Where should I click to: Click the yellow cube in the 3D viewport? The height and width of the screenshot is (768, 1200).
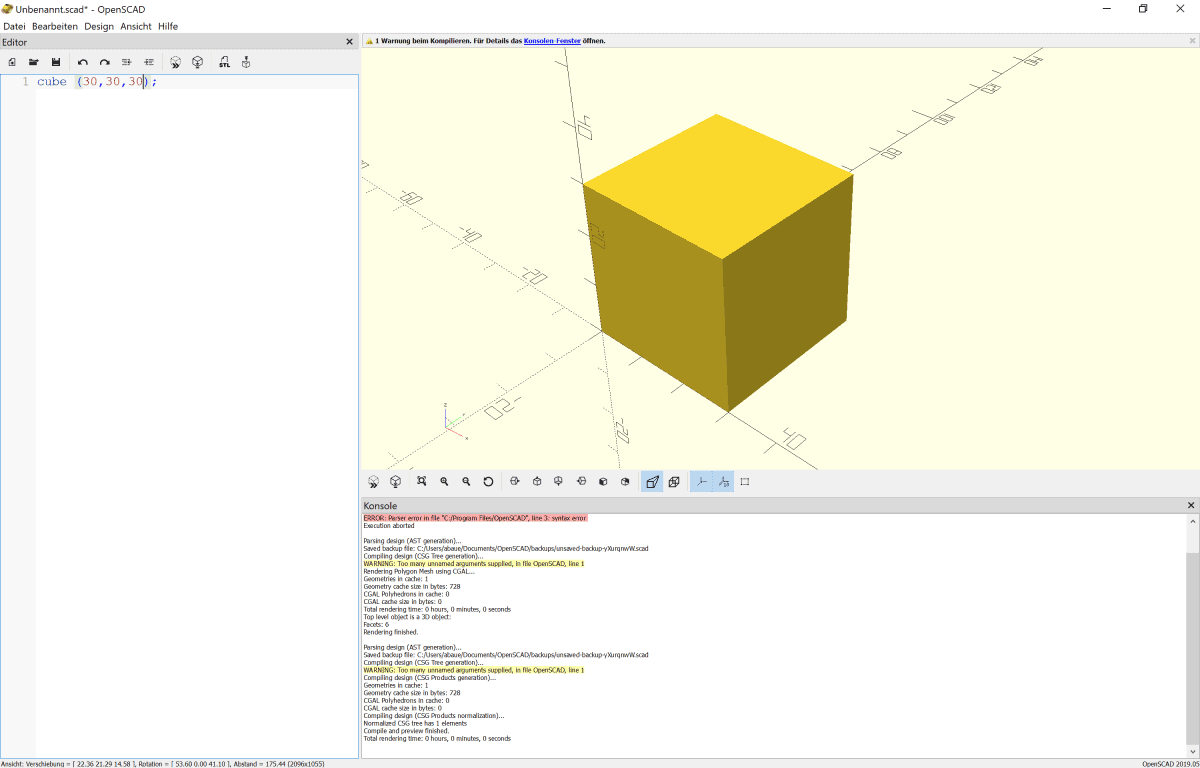coord(718,262)
